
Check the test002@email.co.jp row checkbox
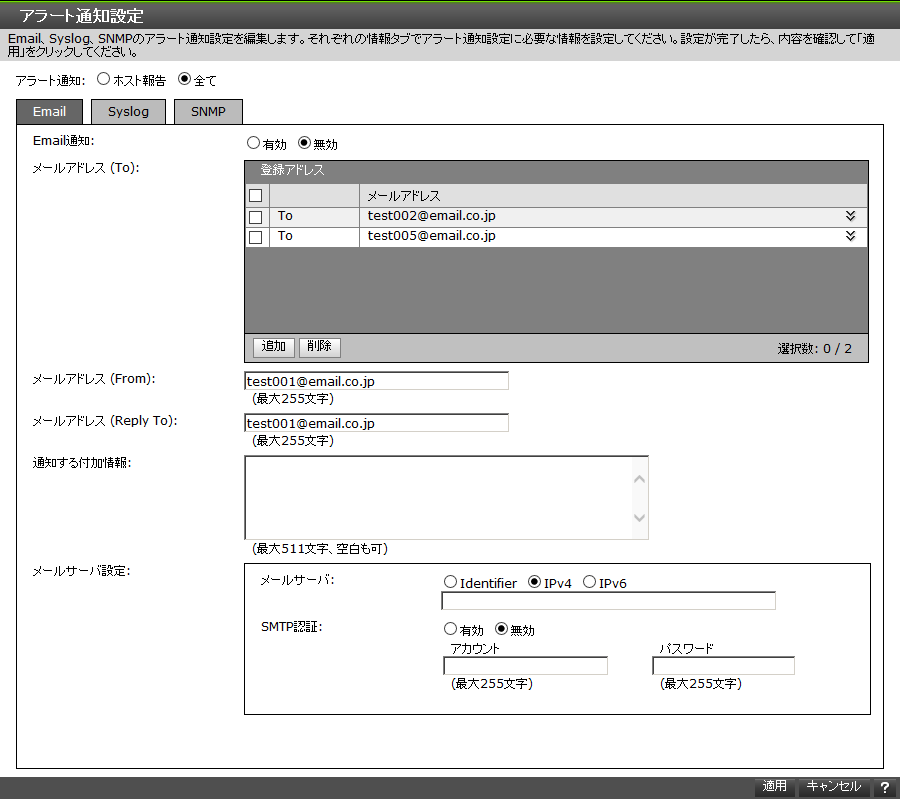pyautogui.click(x=255, y=215)
